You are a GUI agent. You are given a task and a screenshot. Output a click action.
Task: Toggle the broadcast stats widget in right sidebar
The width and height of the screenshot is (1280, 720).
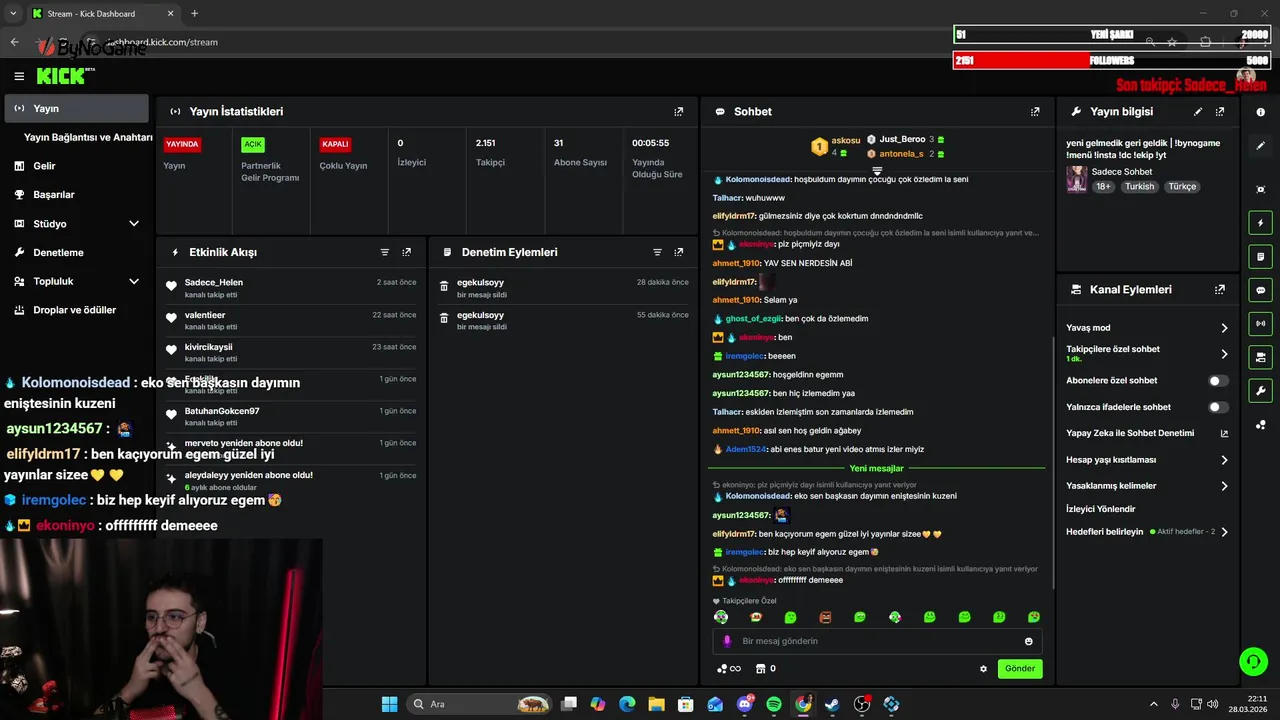pyautogui.click(x=1261, y=323)
